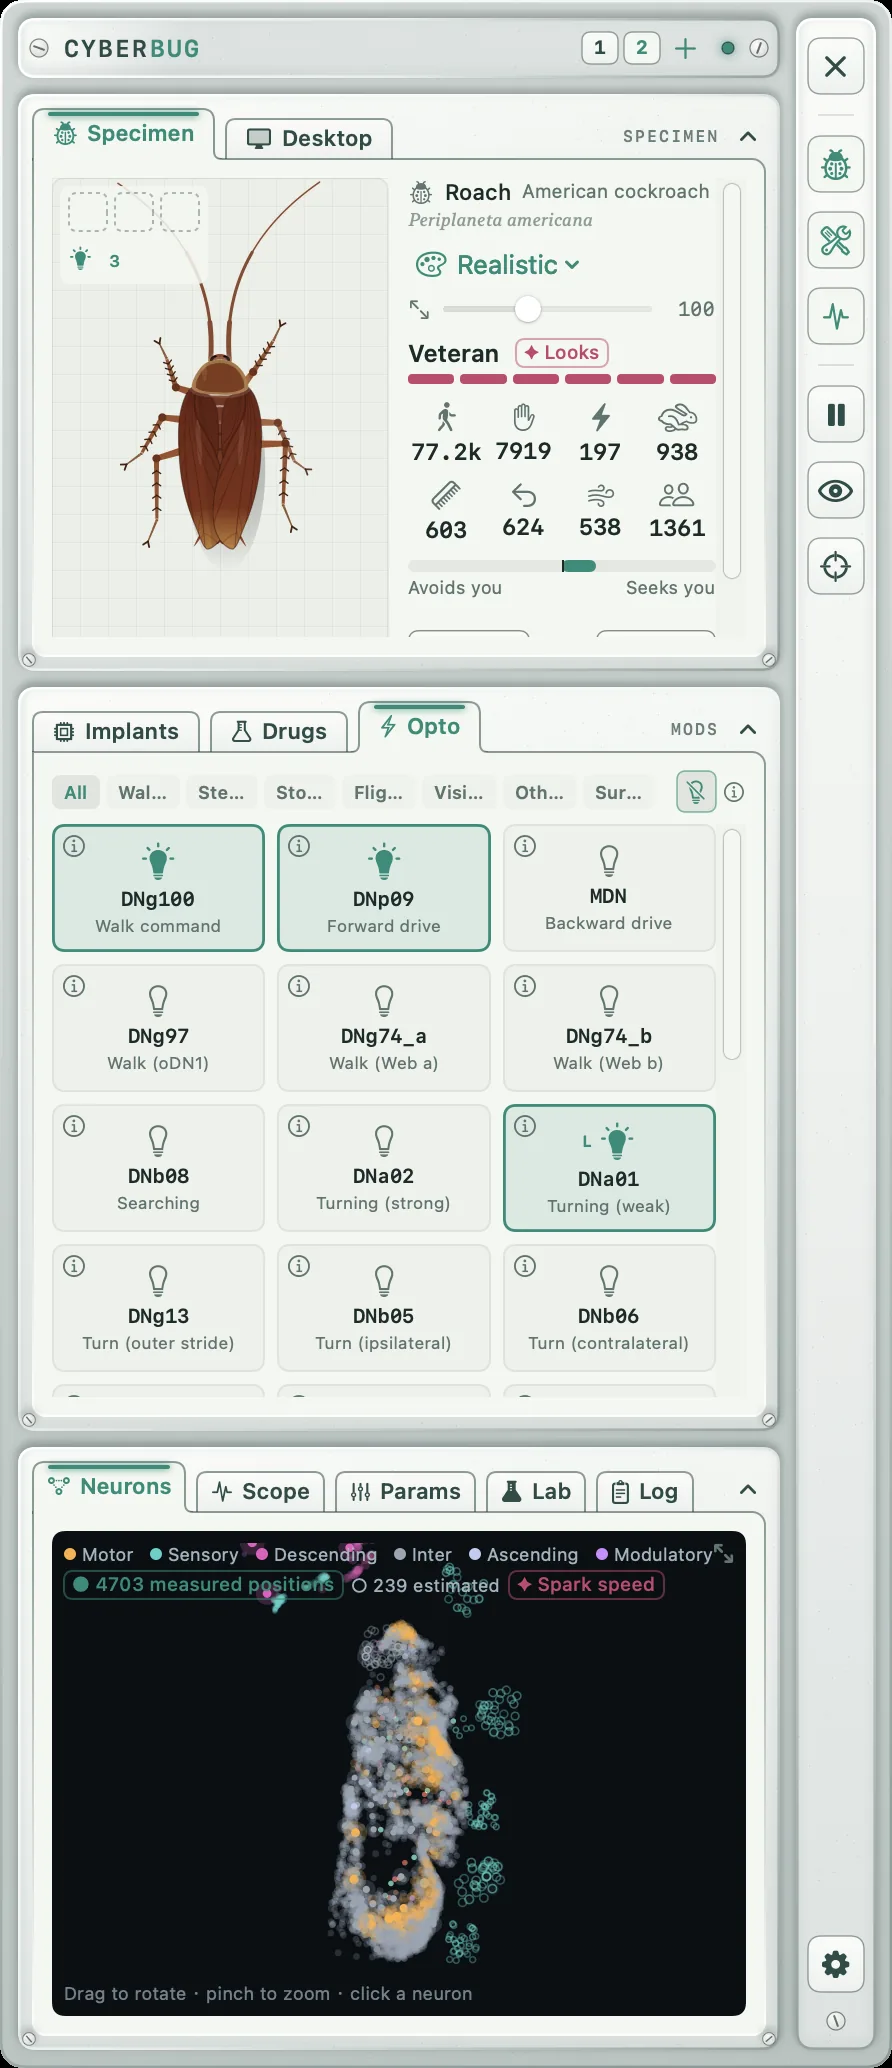Open settings gear in sidebar
The height and width of the screenshot is (2068, 892).
[835, 1964]
